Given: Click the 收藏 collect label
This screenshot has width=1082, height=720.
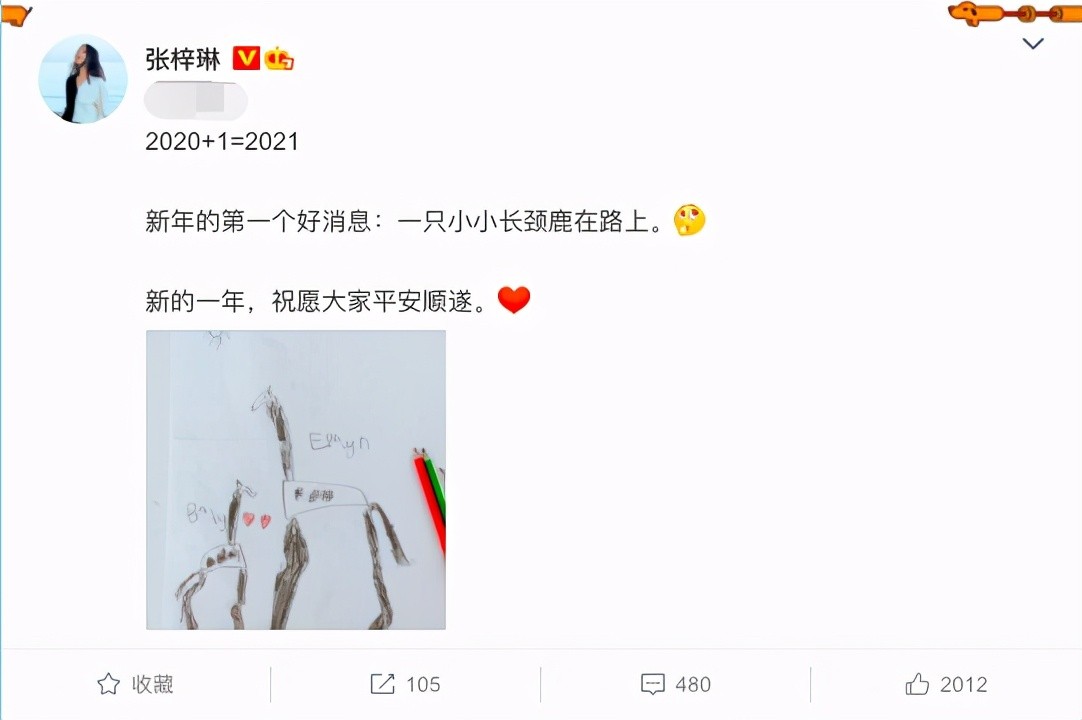Looking at the screenshot, I should pyautogui.click(x=153, y=684).
